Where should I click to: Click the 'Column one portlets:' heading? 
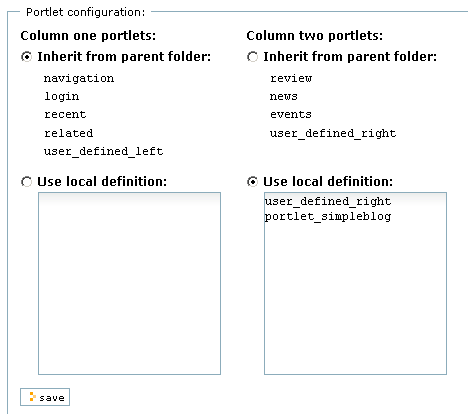click(x=88, y=36)
